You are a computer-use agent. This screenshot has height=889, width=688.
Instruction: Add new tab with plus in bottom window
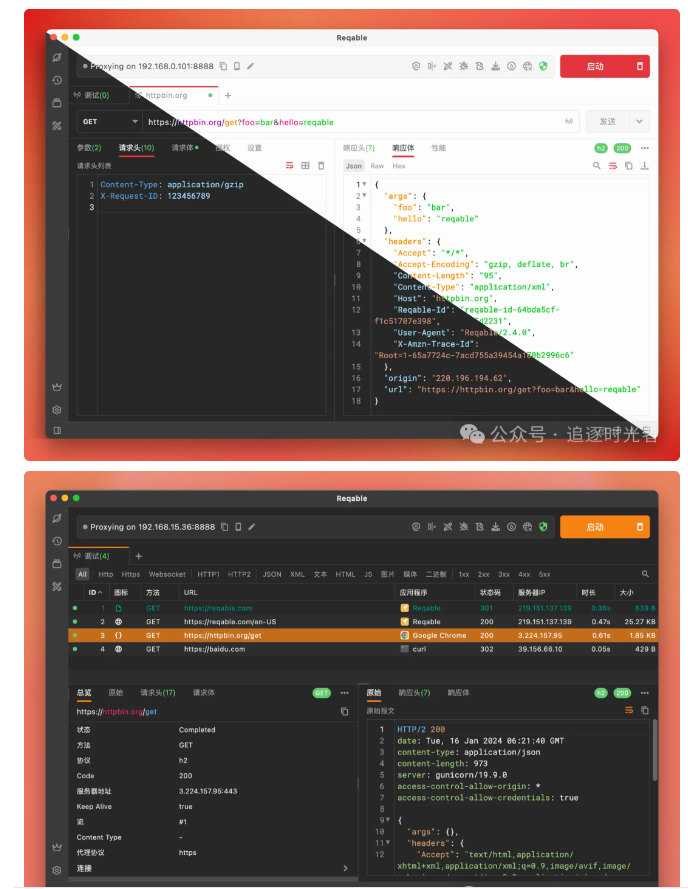click(138, 556)
